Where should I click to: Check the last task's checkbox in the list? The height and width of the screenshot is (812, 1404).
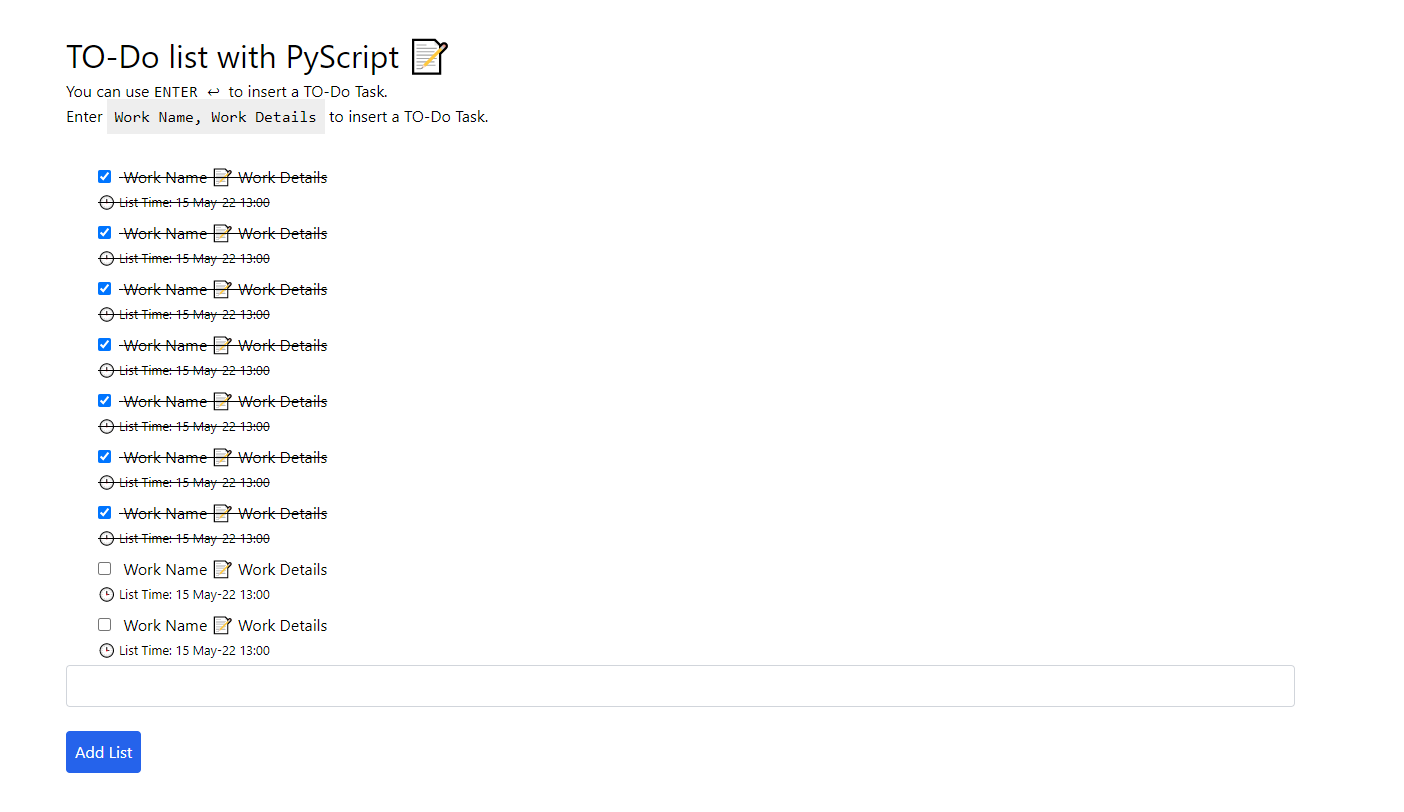(x=105, y=625)
